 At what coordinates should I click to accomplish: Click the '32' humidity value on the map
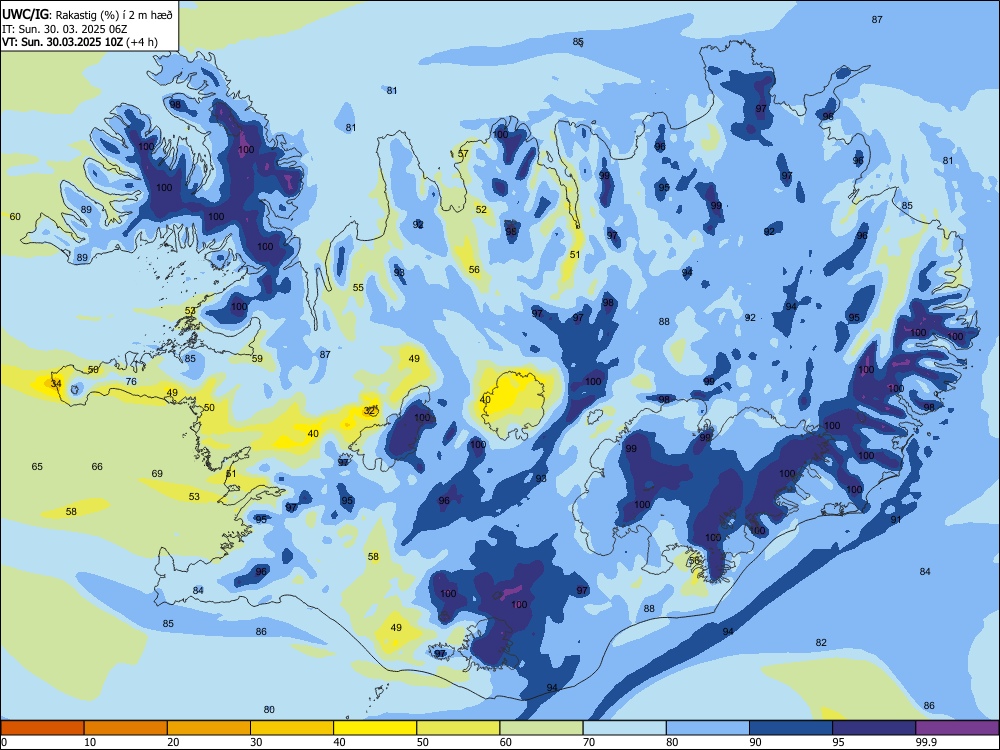pos(369,411)
